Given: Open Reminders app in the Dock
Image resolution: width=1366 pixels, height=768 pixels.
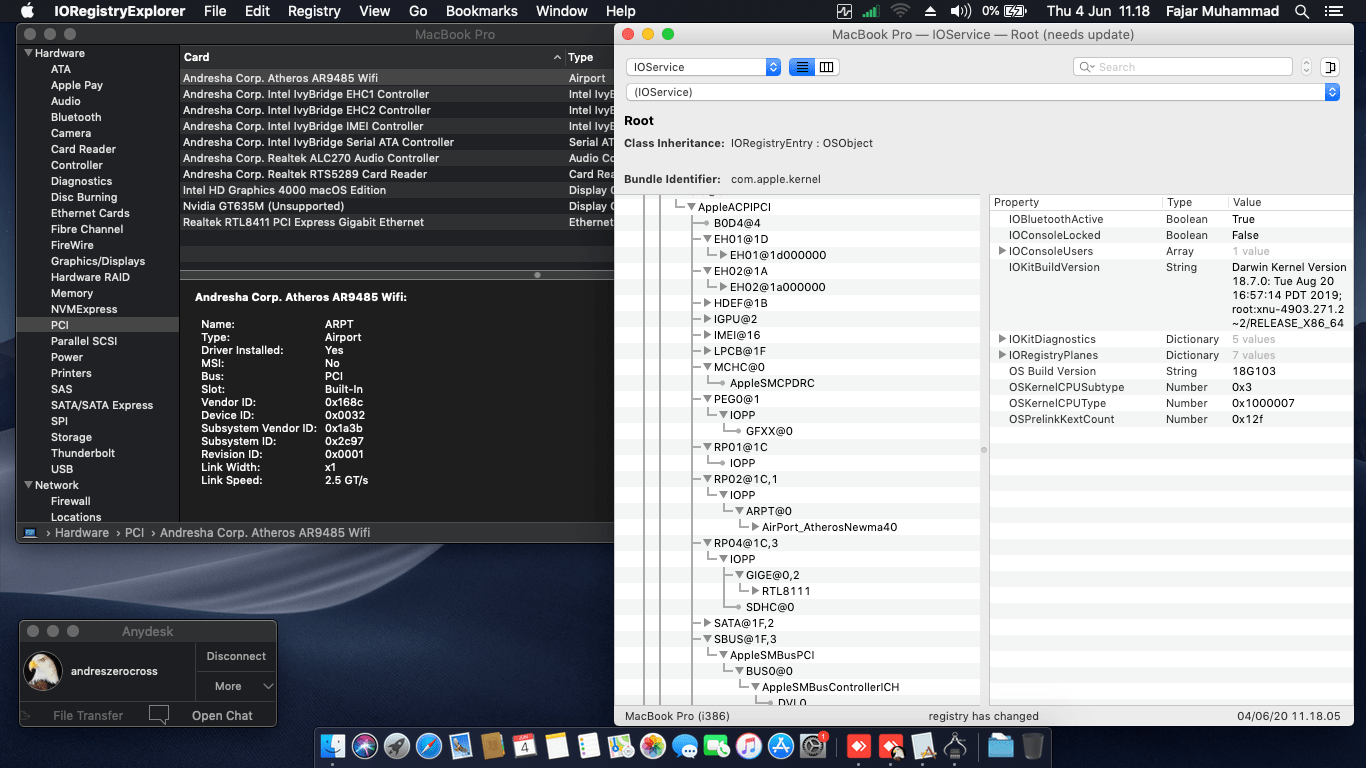Looking at the screenshot, I should click(589, 746).
